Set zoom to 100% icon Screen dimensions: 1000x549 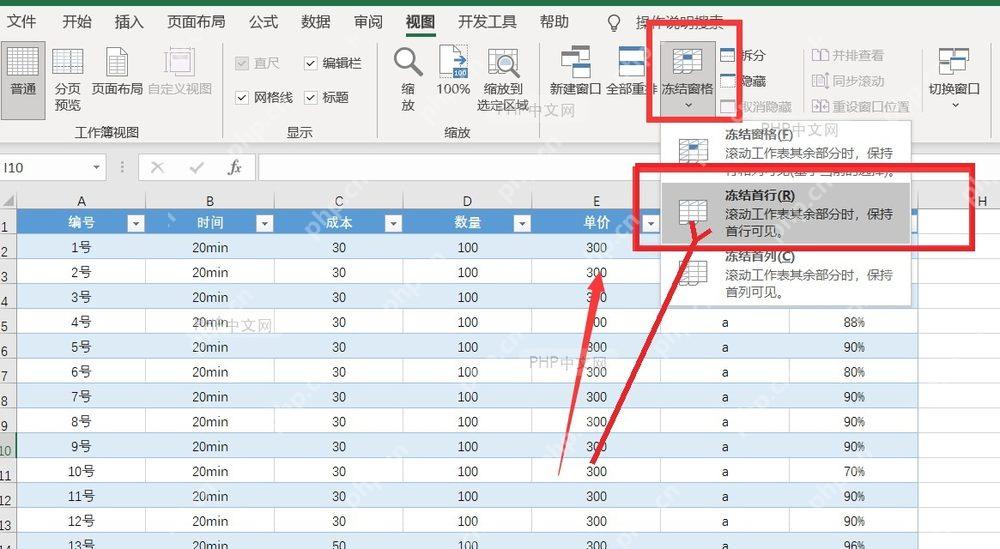[453, 62]
